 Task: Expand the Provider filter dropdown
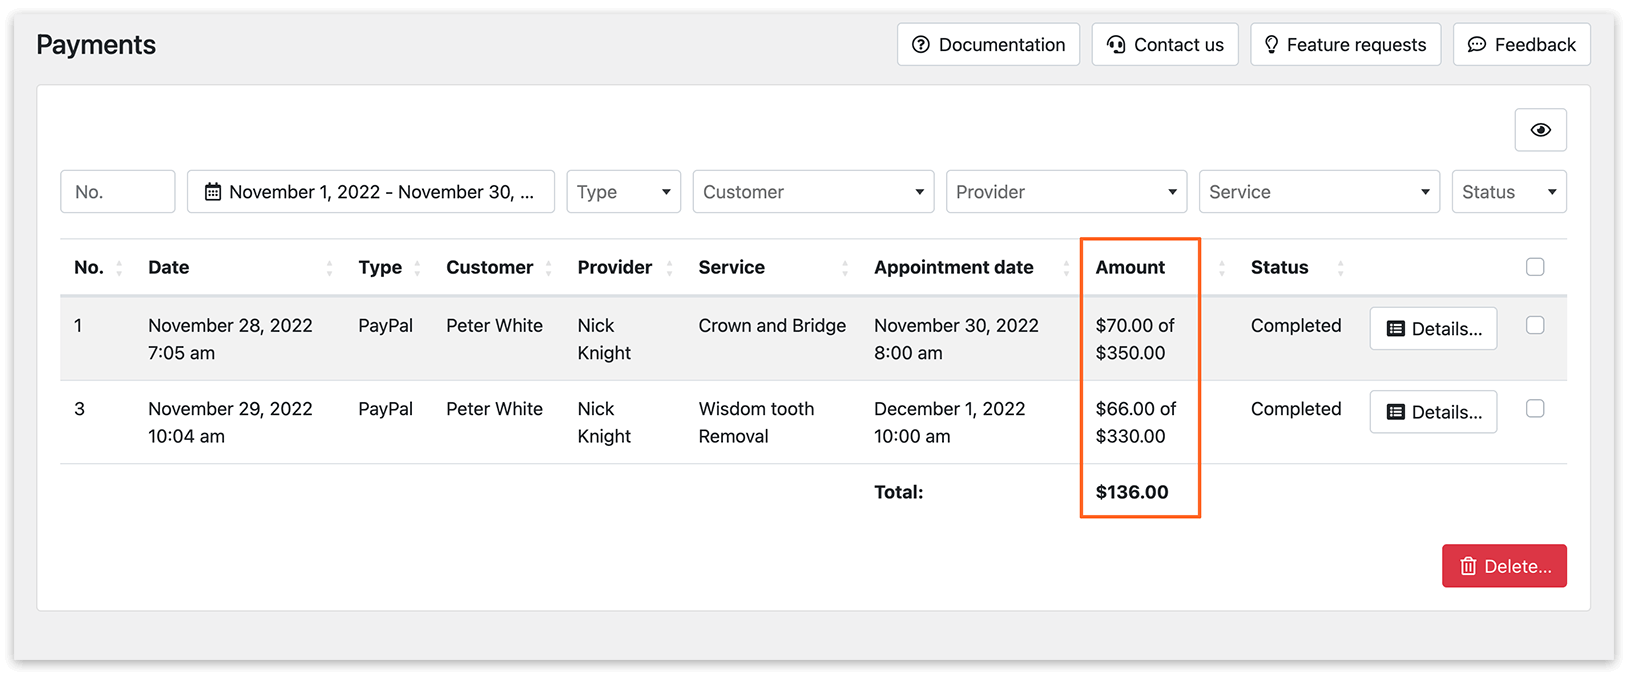pyautogui.click(x=1066, y=192)
